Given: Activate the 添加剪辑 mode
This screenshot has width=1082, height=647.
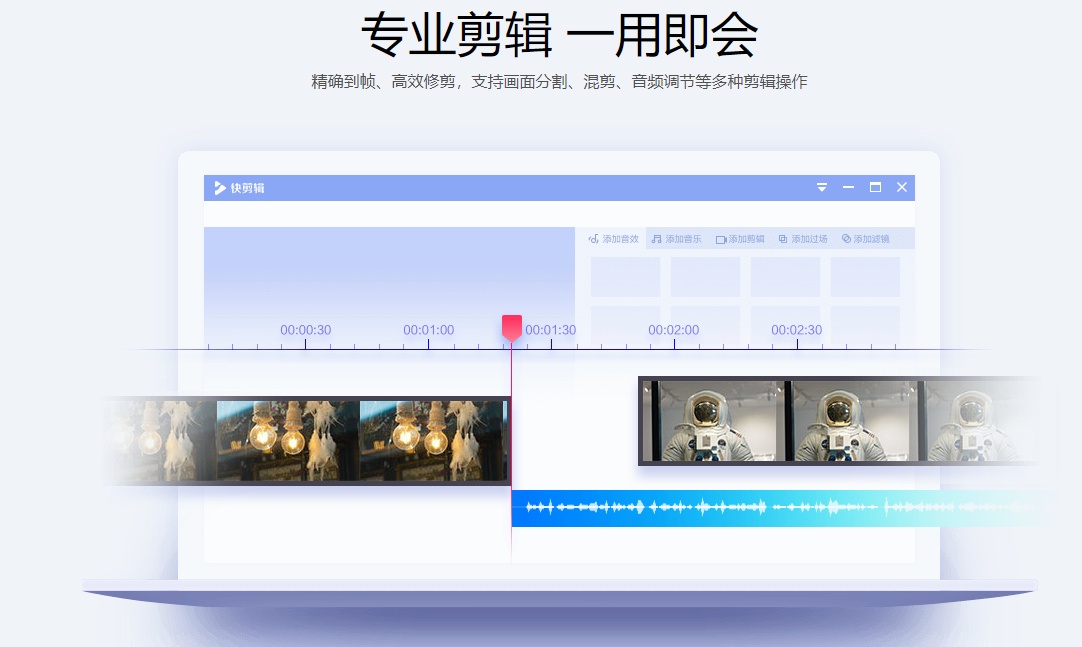Looking at the screenshot, I should click(x=742, y=238).
